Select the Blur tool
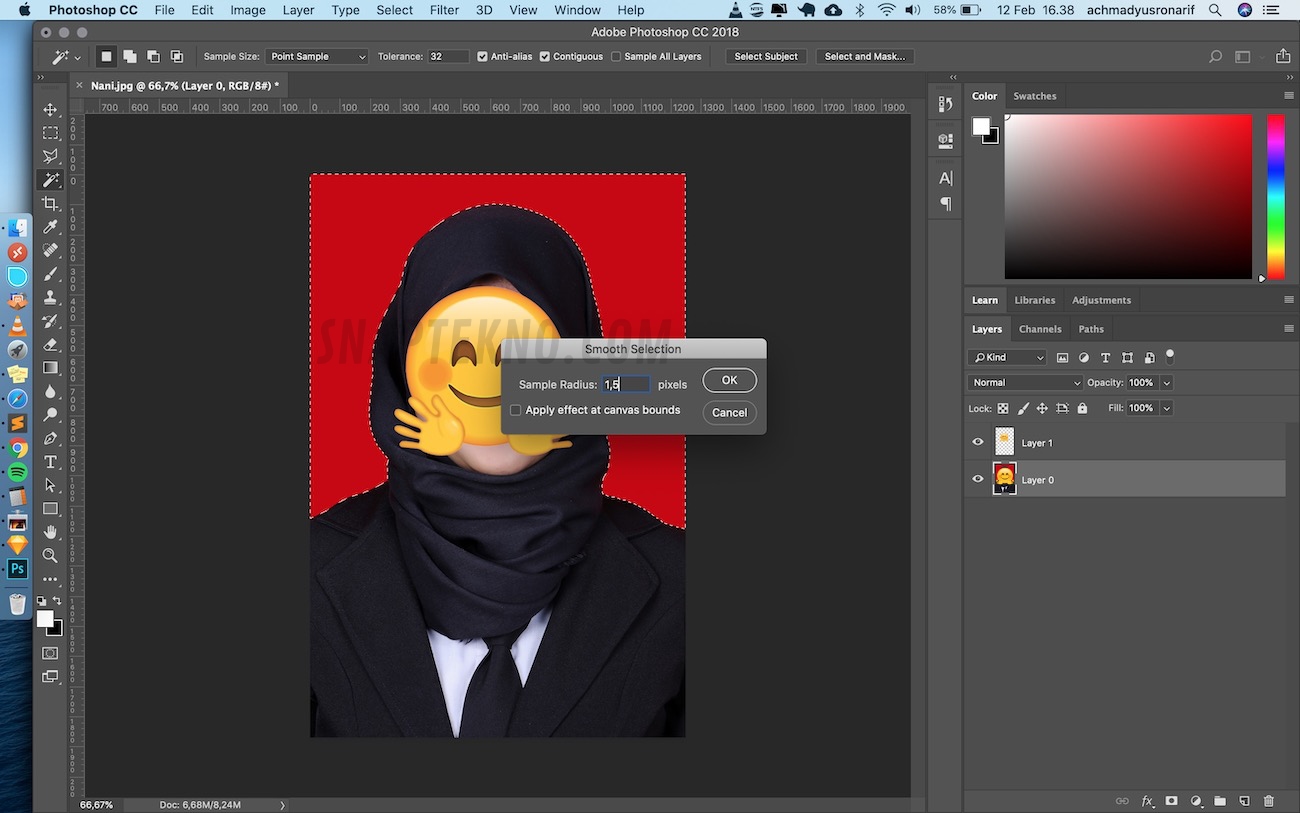This screenshot has width=1300, height=813. [50, 391]
